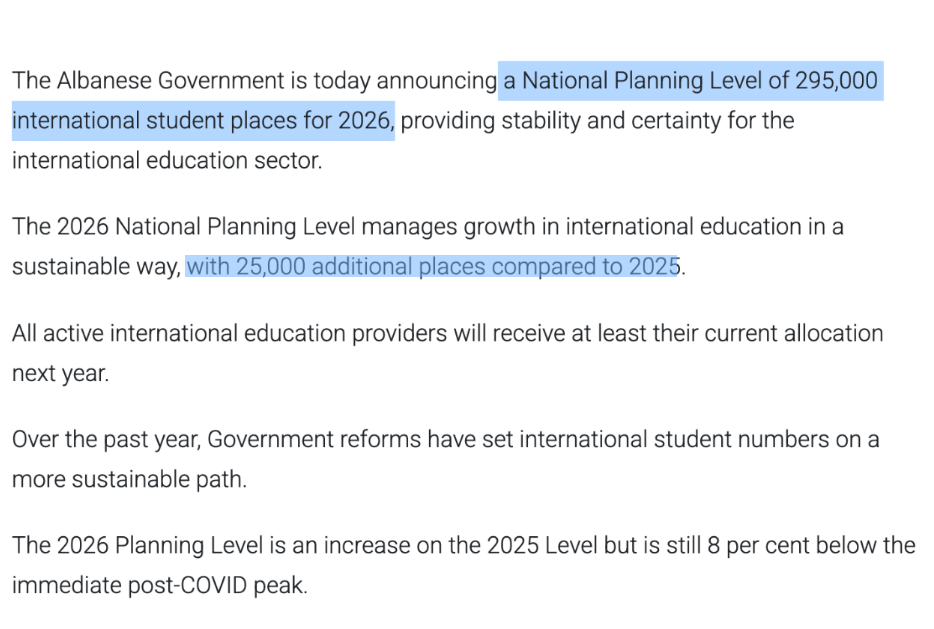This screenshot has height=629, width=934.
Task: Click the phrase "more sustainable path."
Action: (x=129, y=479)
